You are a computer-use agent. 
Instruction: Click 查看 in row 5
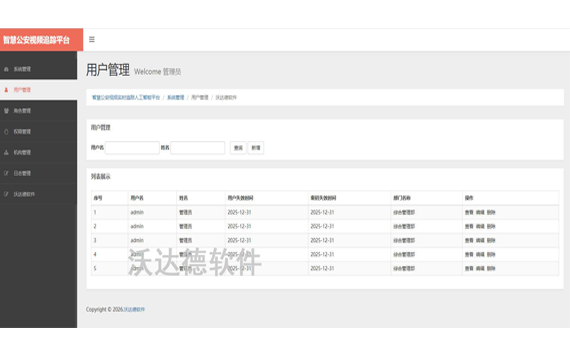(469, 268)
